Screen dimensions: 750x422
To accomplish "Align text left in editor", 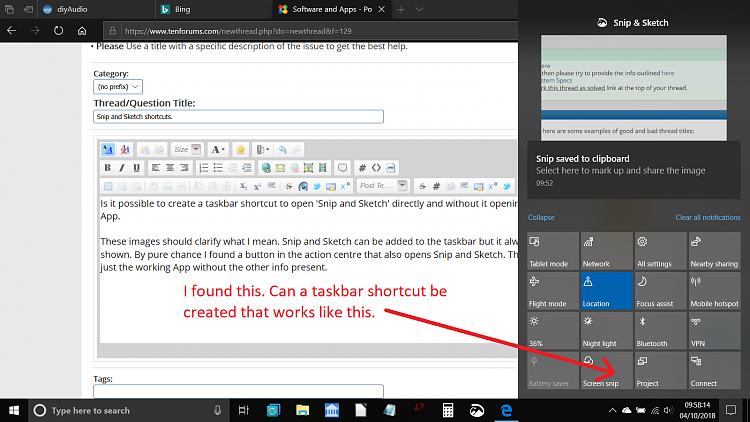I will (x=155, y=168).
